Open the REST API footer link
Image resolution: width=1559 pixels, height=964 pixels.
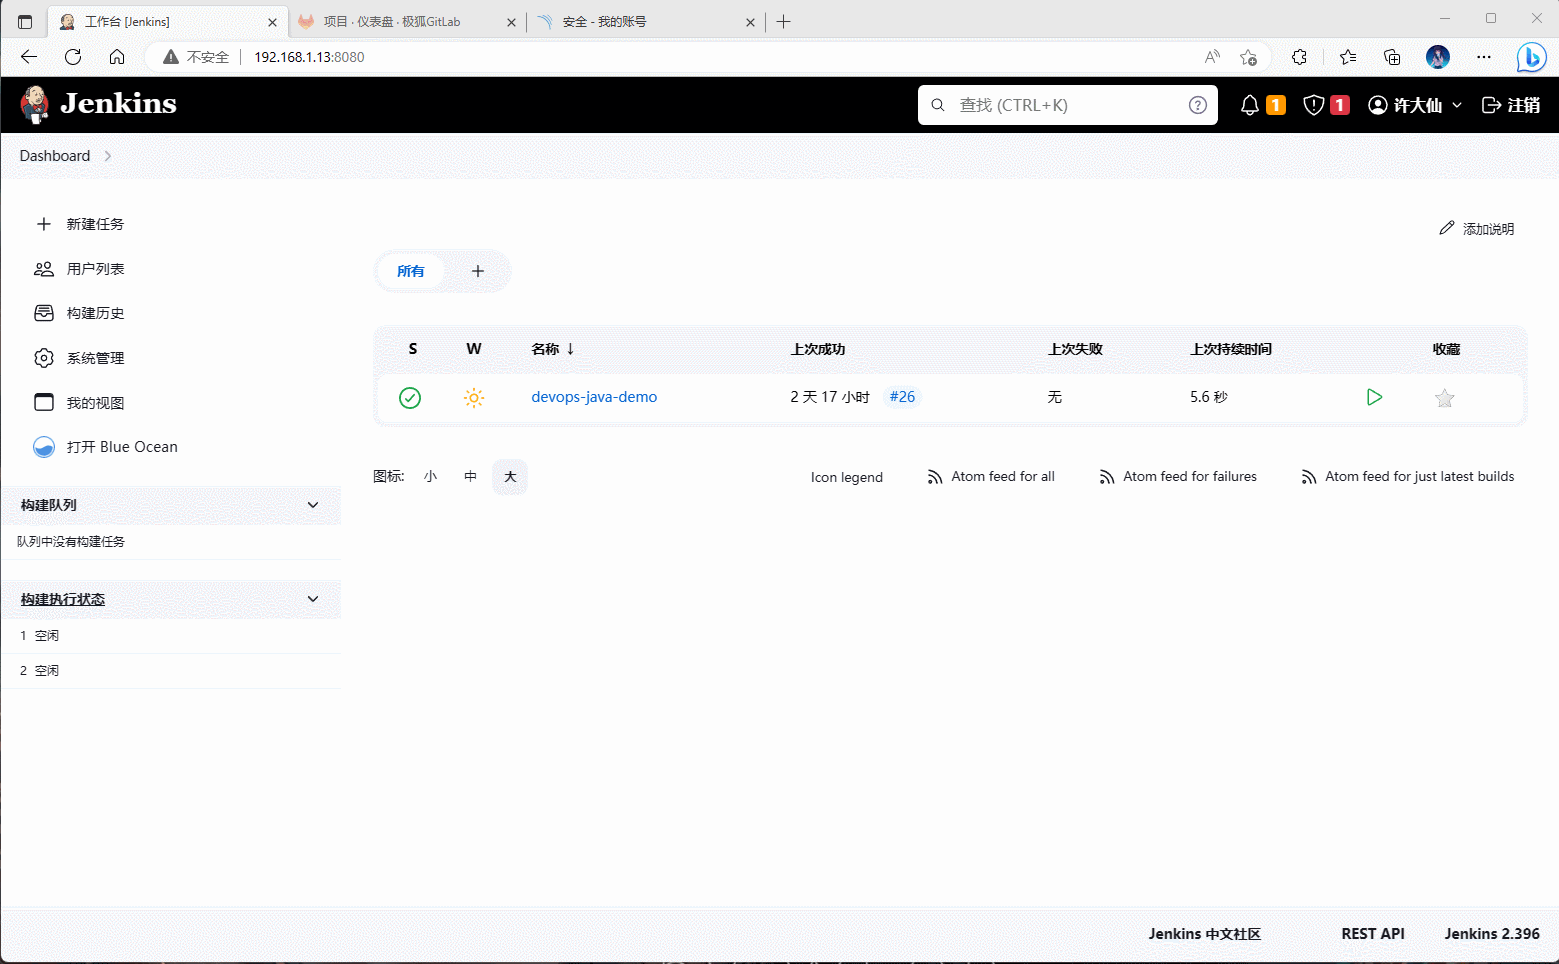[1373, 934]
